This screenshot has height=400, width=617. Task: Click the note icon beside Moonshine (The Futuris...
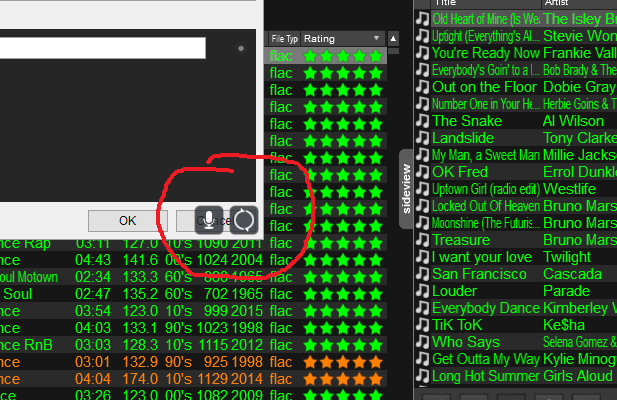(x=423, y=223)
